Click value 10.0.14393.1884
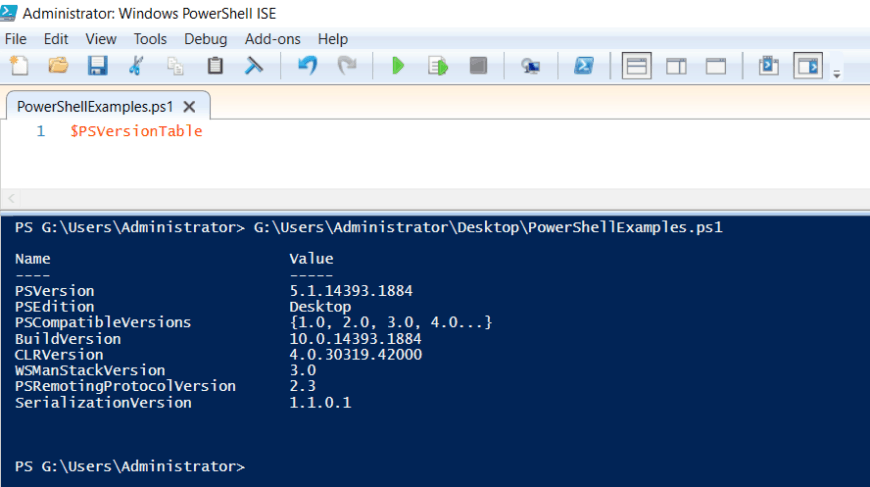The height and width of the screenshot is (487, 870). pyautogui.click(x=356, y=338)
